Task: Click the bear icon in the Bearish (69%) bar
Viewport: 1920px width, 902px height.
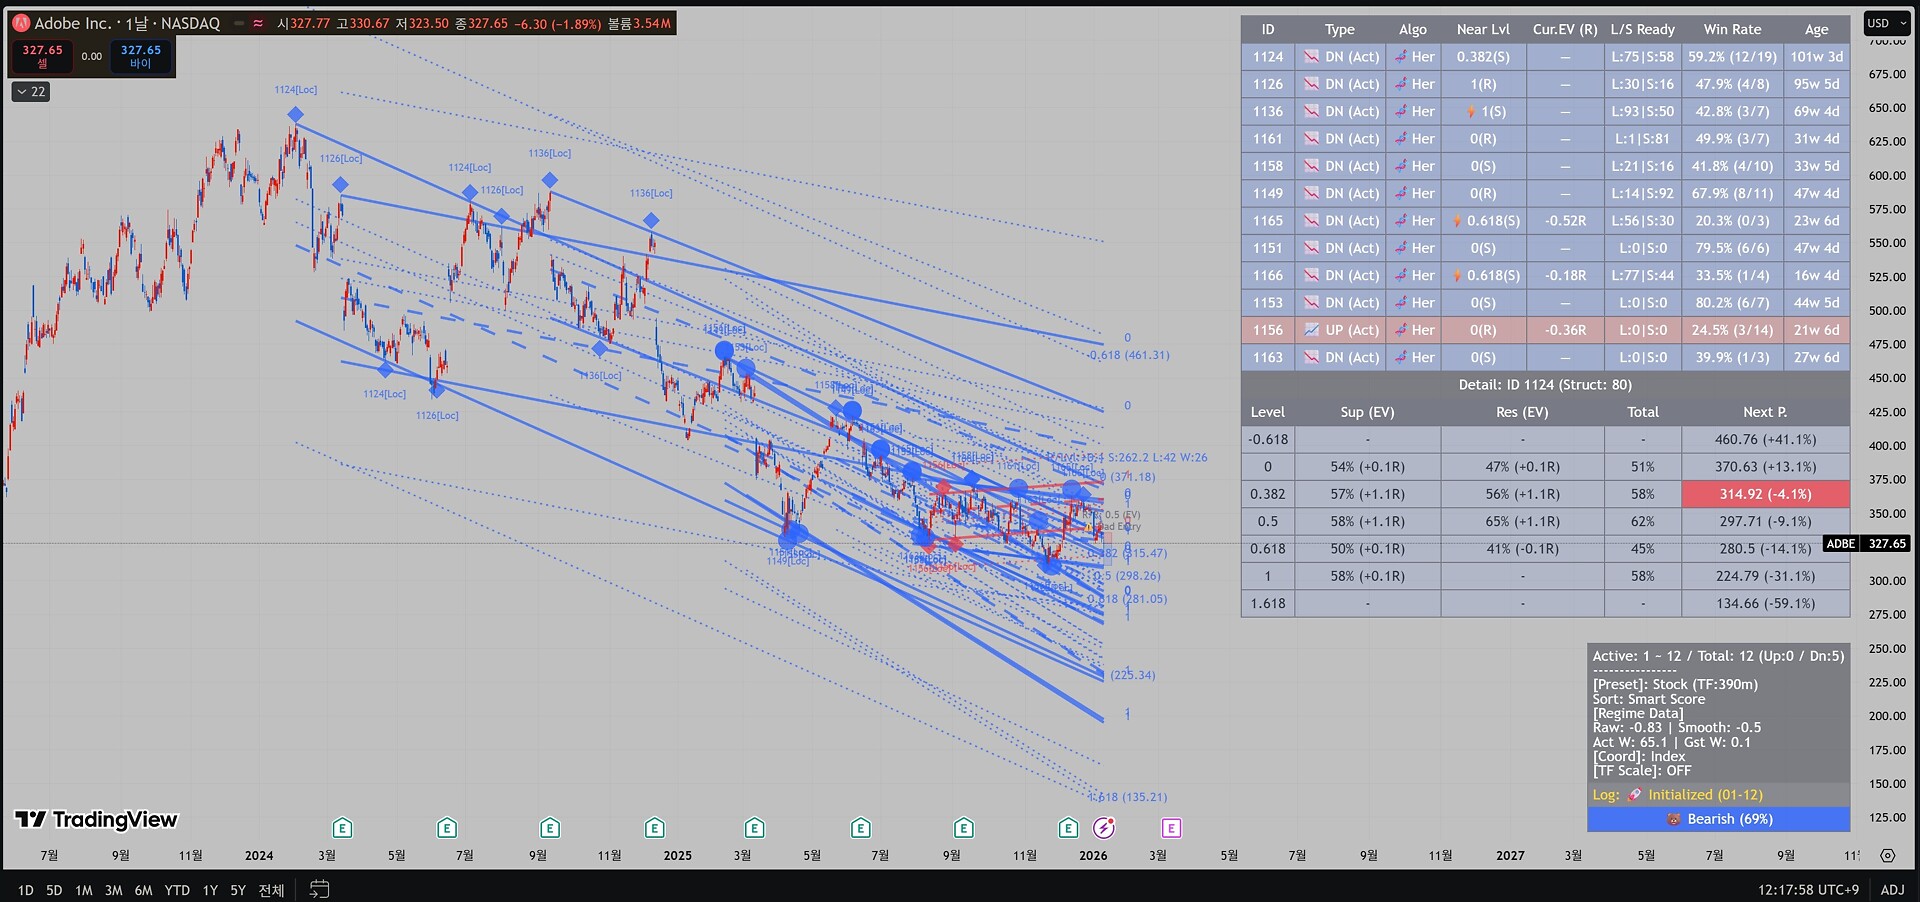Action: point(1674,819)
